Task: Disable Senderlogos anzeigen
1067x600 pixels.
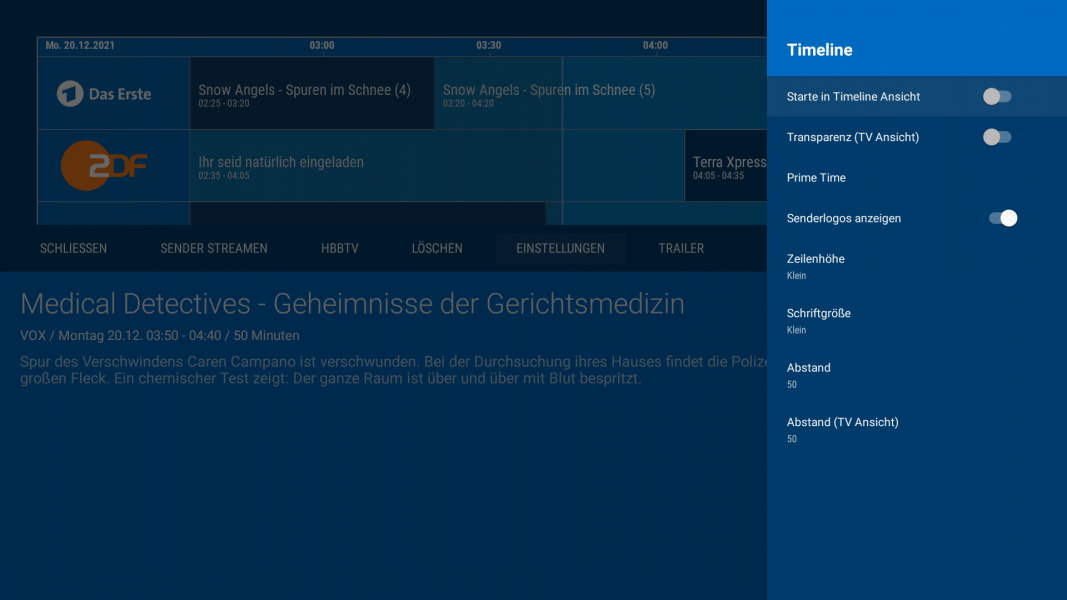Action: pyautogui.click(x=1001, y=217)
